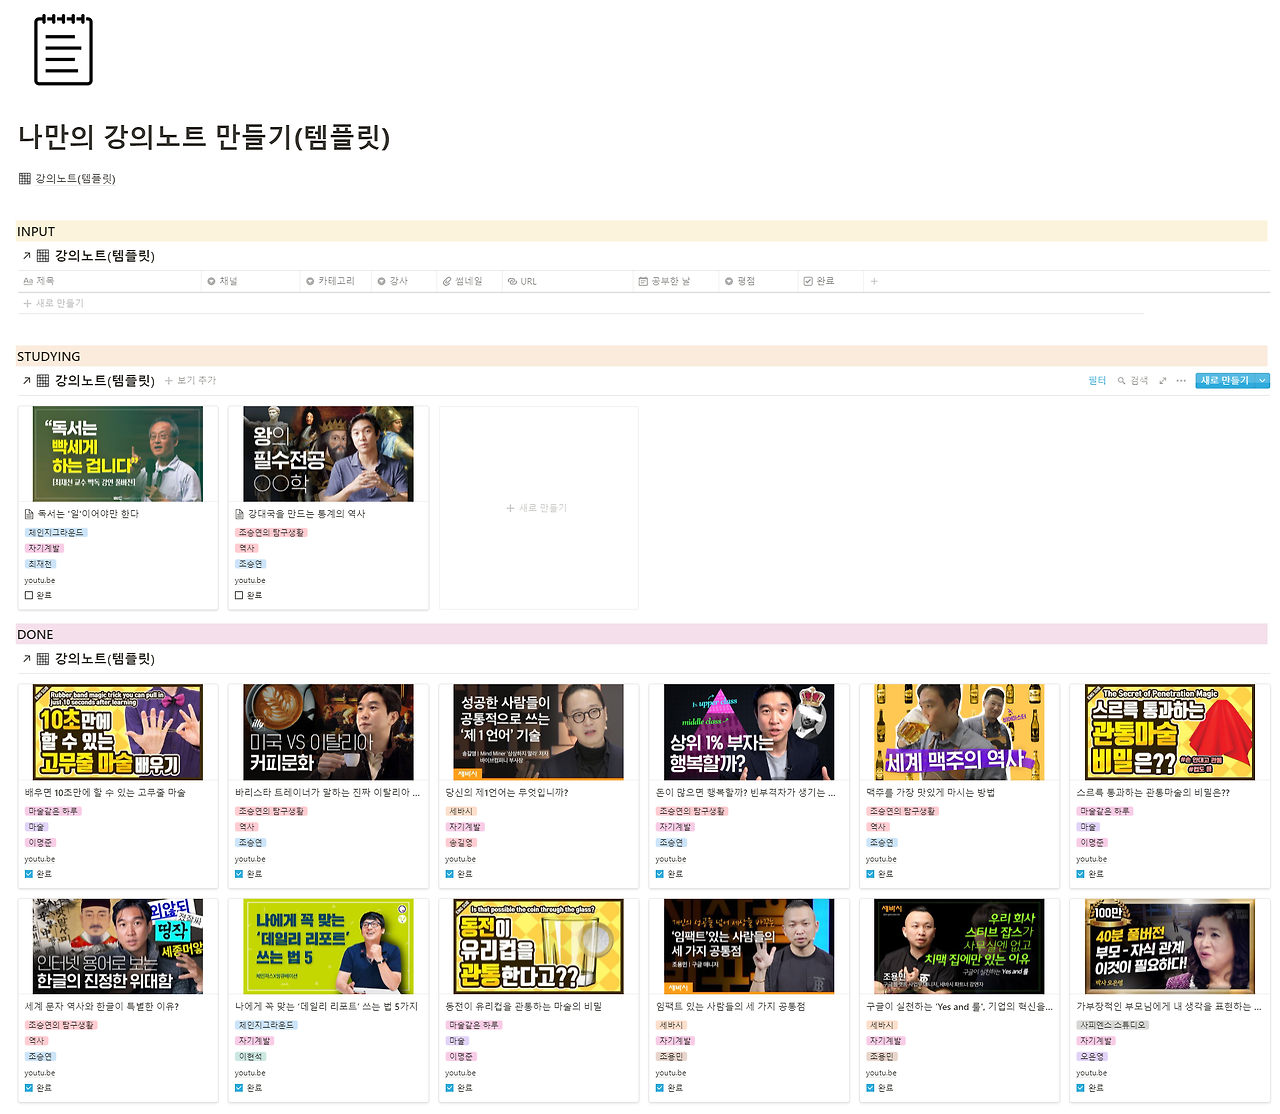Open the 필터 option
This screenshot has width=1280, height=1114.
click(x=1097, y=381)
